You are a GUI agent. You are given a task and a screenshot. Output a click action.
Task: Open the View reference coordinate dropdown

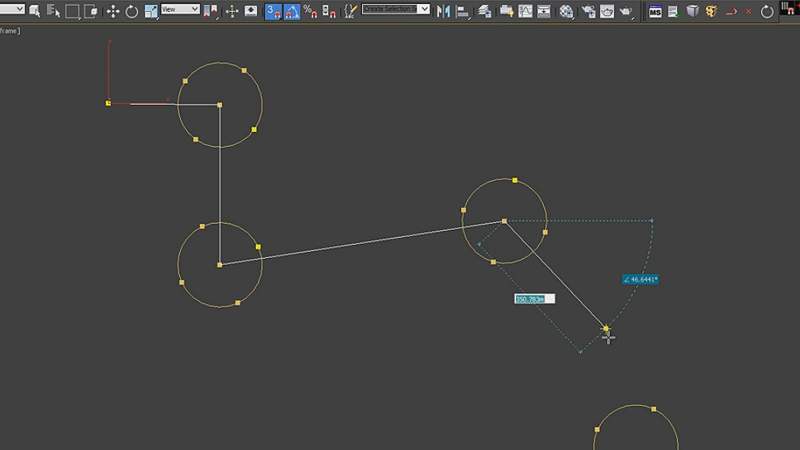[x=181, y=9]
